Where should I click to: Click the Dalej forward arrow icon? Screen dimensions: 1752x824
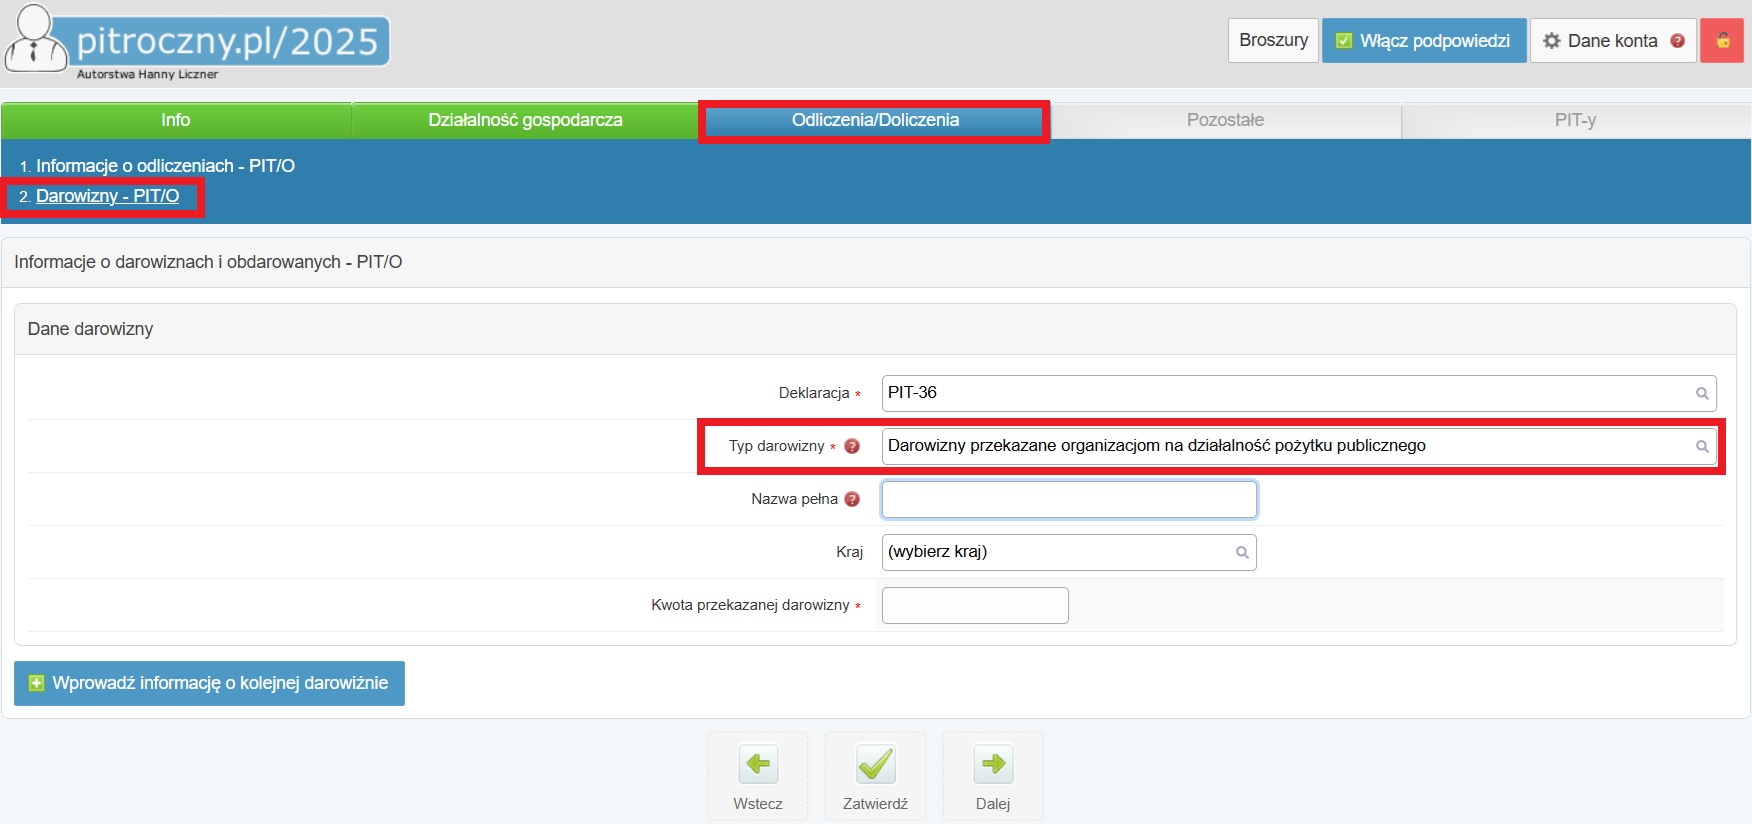pyautogui.click(x=993, y=765)
